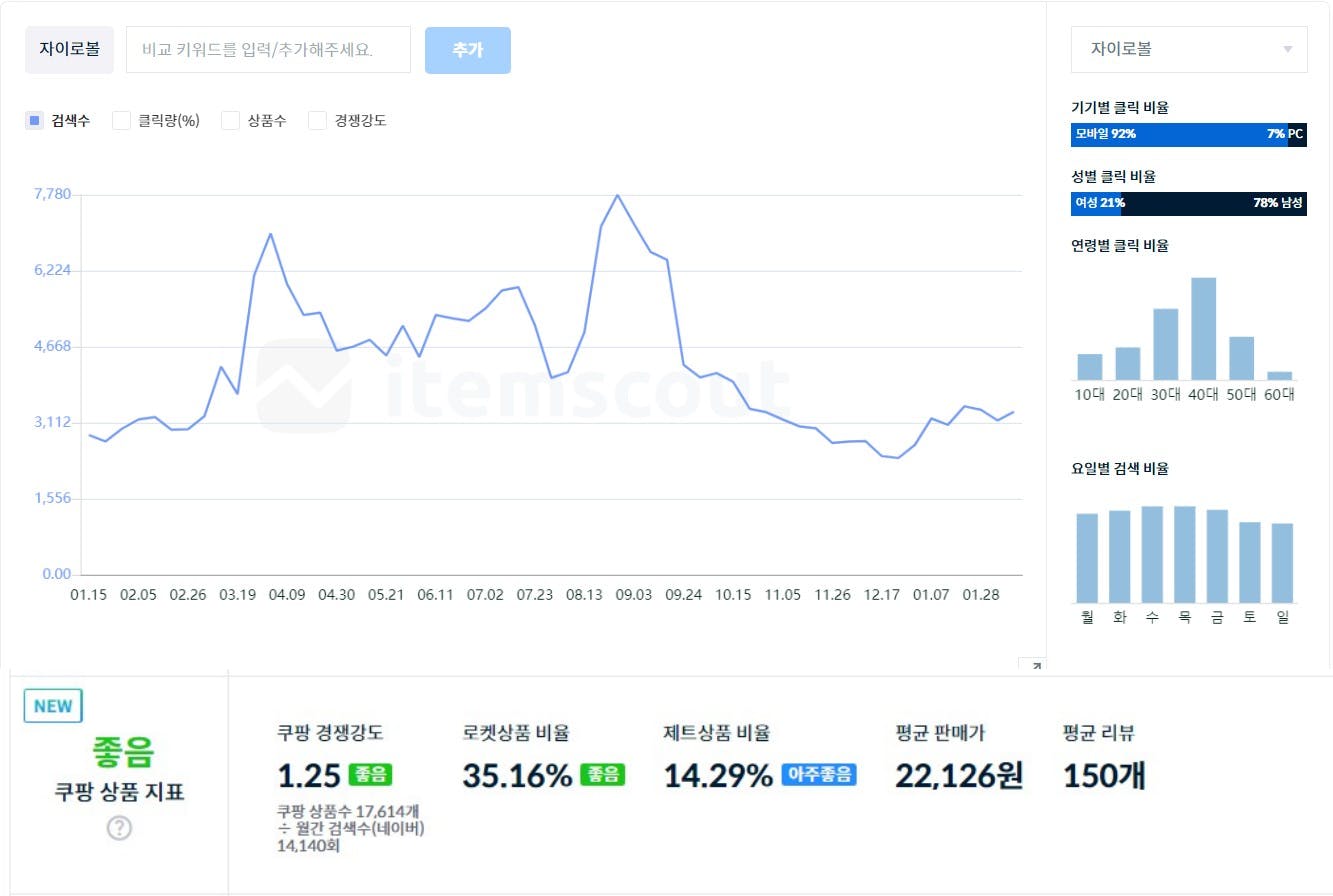The width and height of the screenshot is (1333, 896).
Task: Click the 1,556 y-axis label
Action: tap(53, 498)
